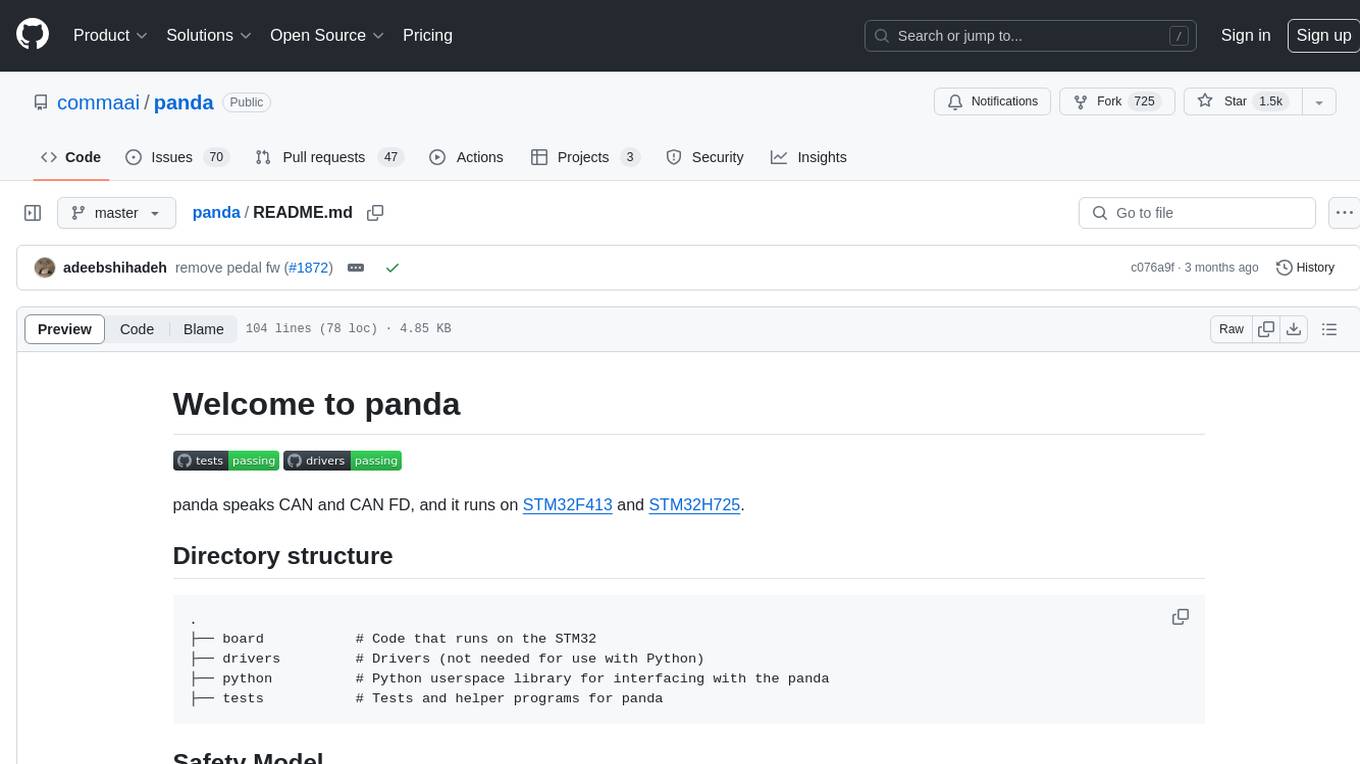This screenshot has width=1360, height=764.
Task: Open commit c076a9f
Action: [1152, 268]
